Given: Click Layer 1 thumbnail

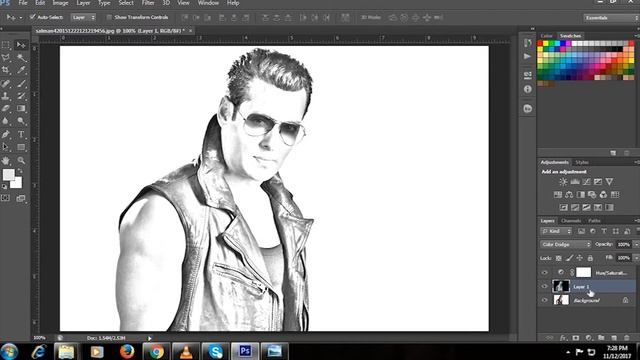Looking at the screenshot, I should [x=561, y=287].
